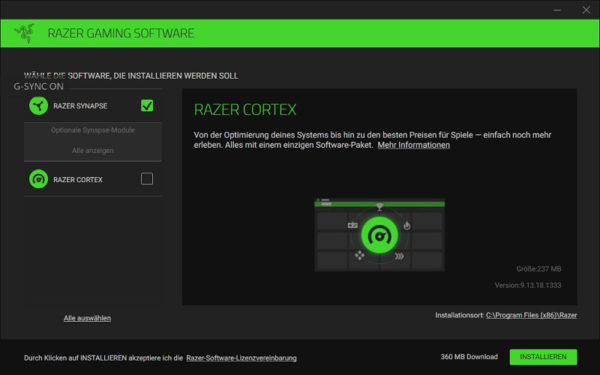The height and width of the screenshot is (375, 600).
Task: Select the Razer Synapse green icon
Action: coord(39,106)
